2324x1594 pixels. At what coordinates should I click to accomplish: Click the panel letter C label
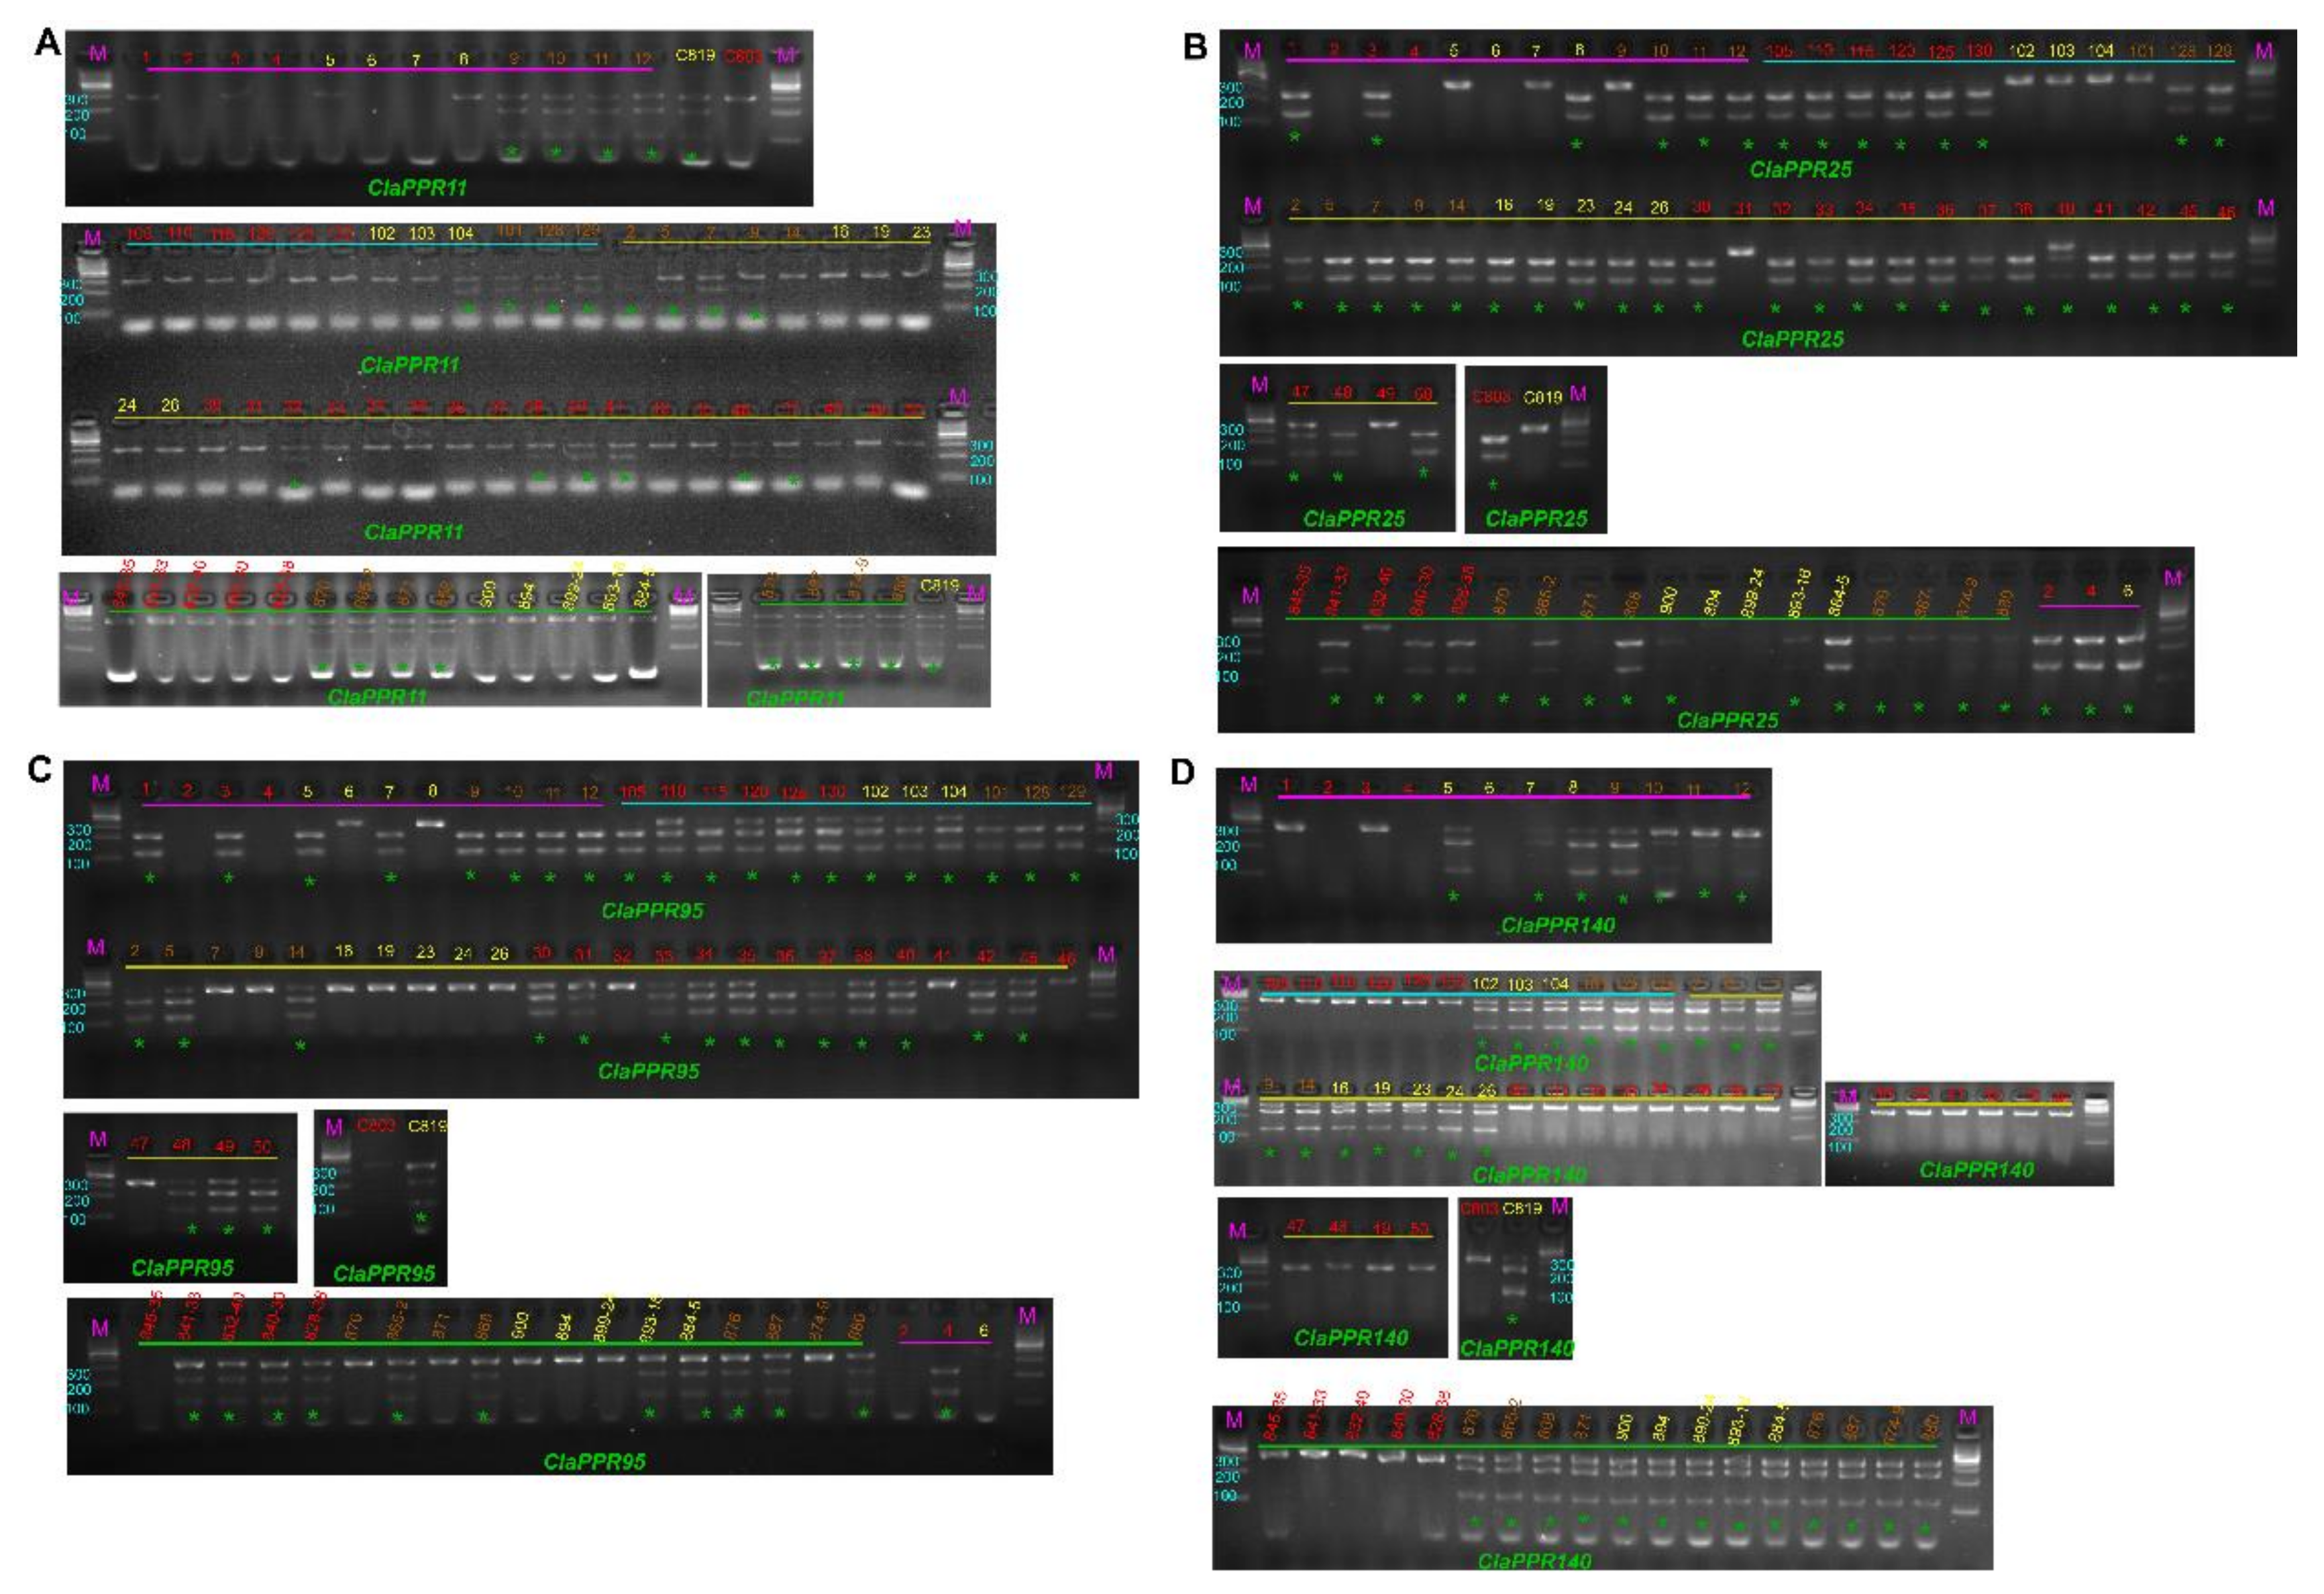pyautogui.click(x=39, y=769)
